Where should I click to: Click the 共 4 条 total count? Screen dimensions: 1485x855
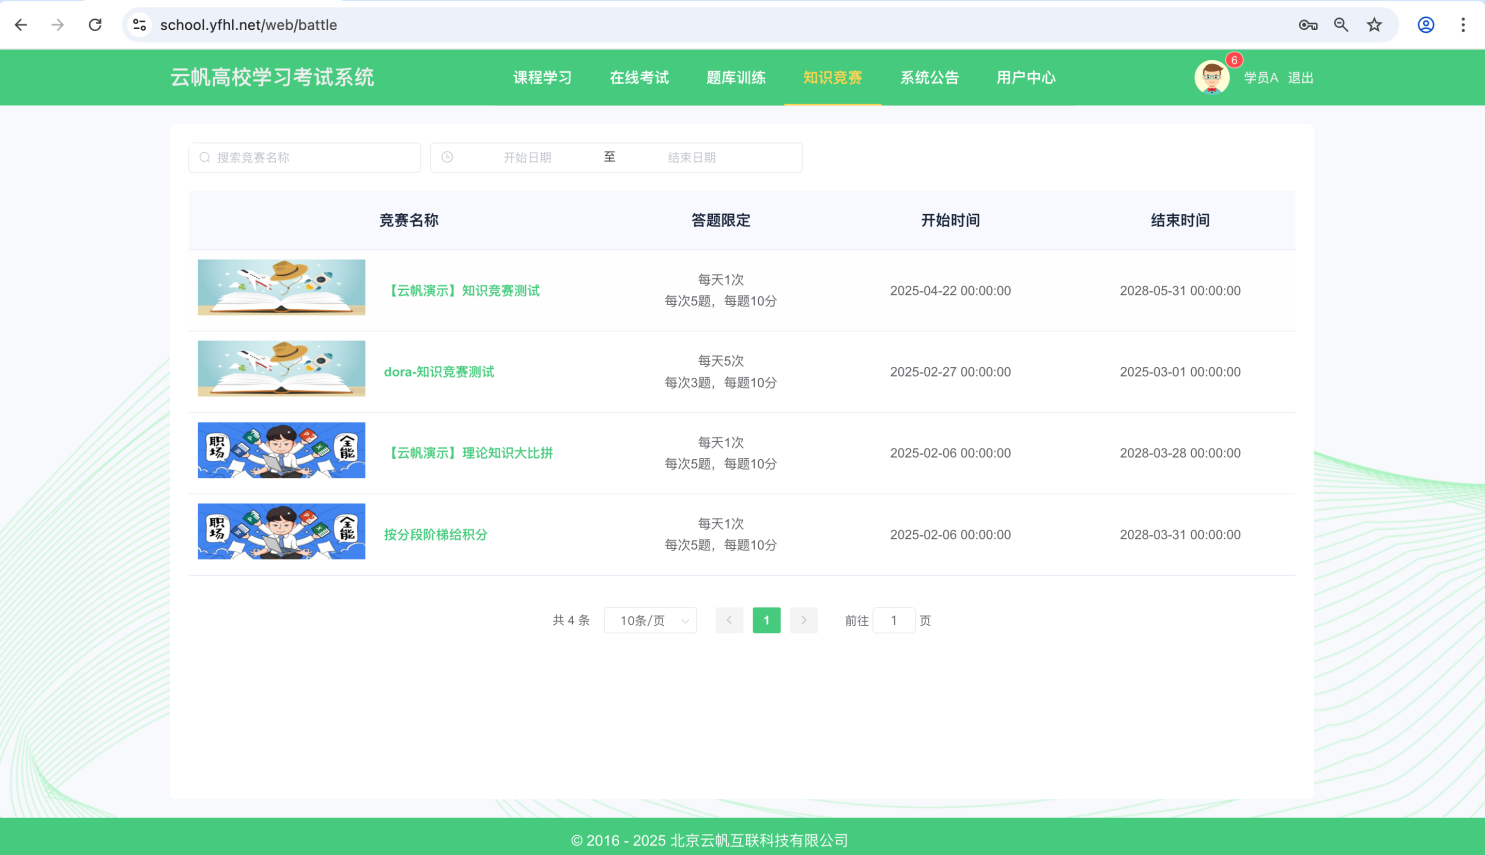[571, 621]
